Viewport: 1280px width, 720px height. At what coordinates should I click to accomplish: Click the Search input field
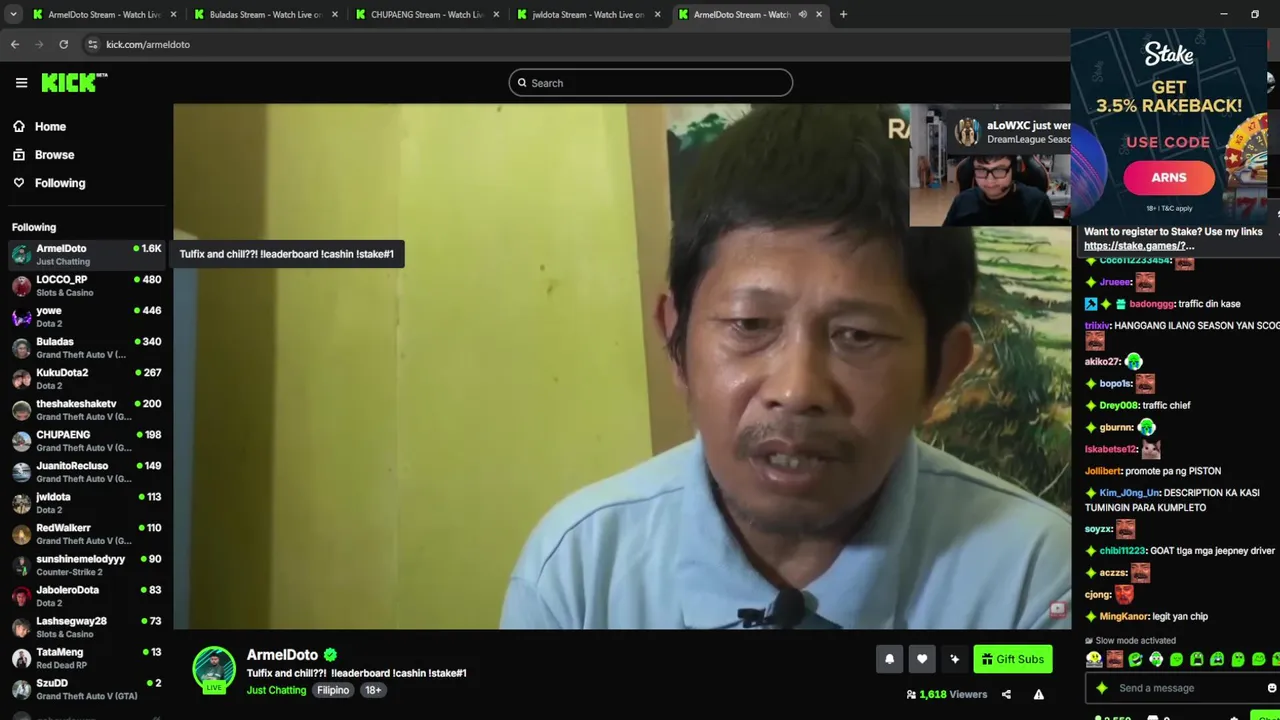pos(651,83)
